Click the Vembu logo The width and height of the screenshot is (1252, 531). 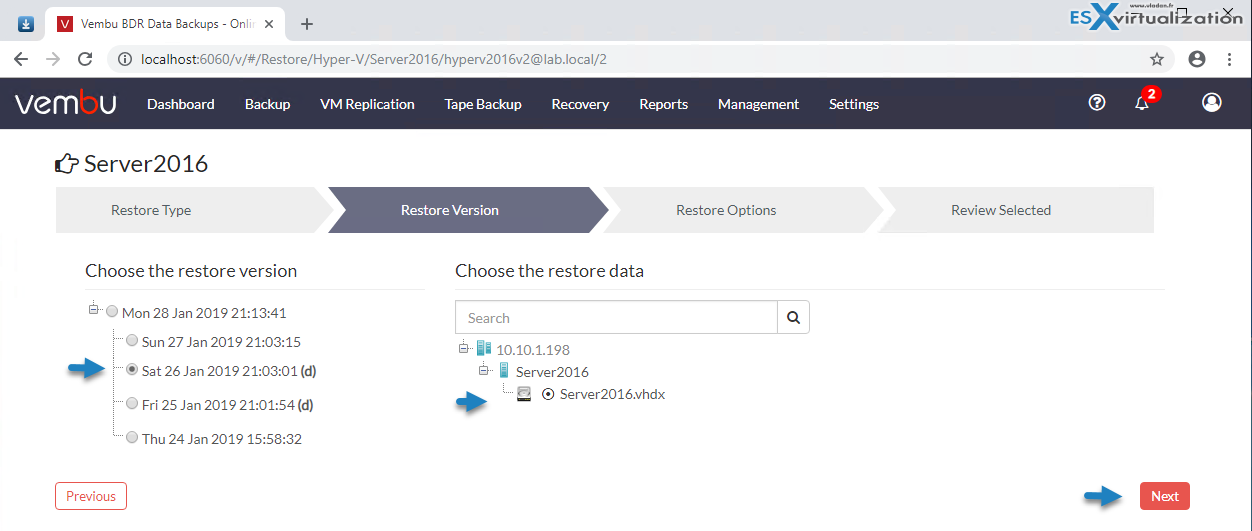click(65, 103)
